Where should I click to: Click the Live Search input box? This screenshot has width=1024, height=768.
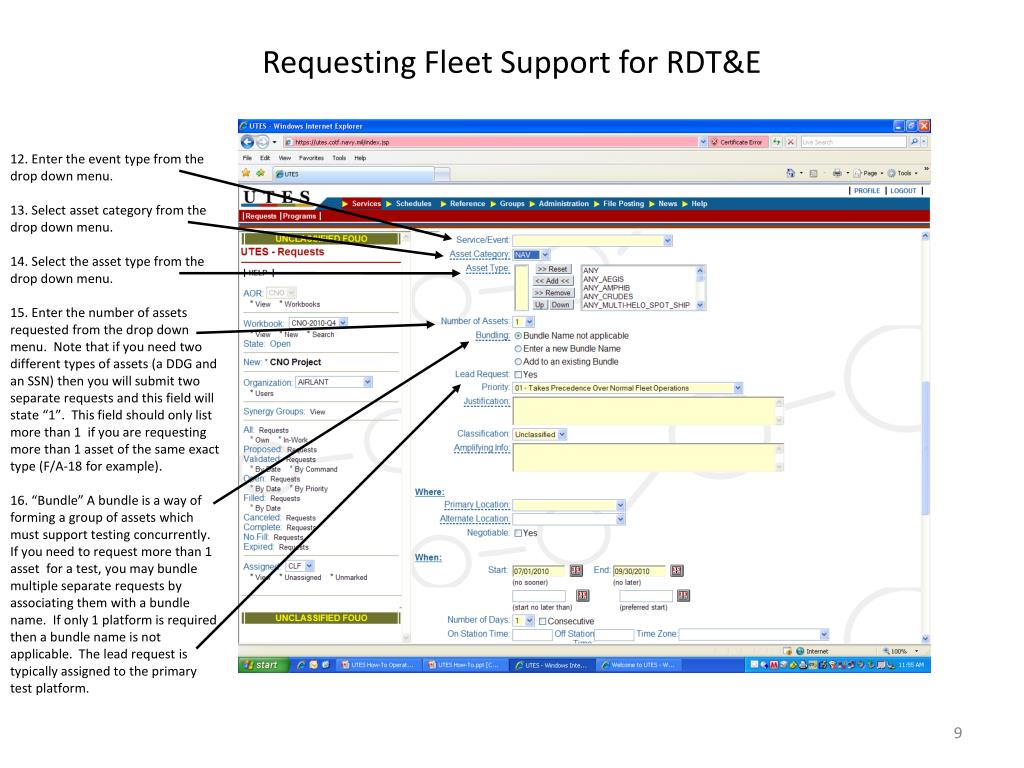(x=854, y=142)
